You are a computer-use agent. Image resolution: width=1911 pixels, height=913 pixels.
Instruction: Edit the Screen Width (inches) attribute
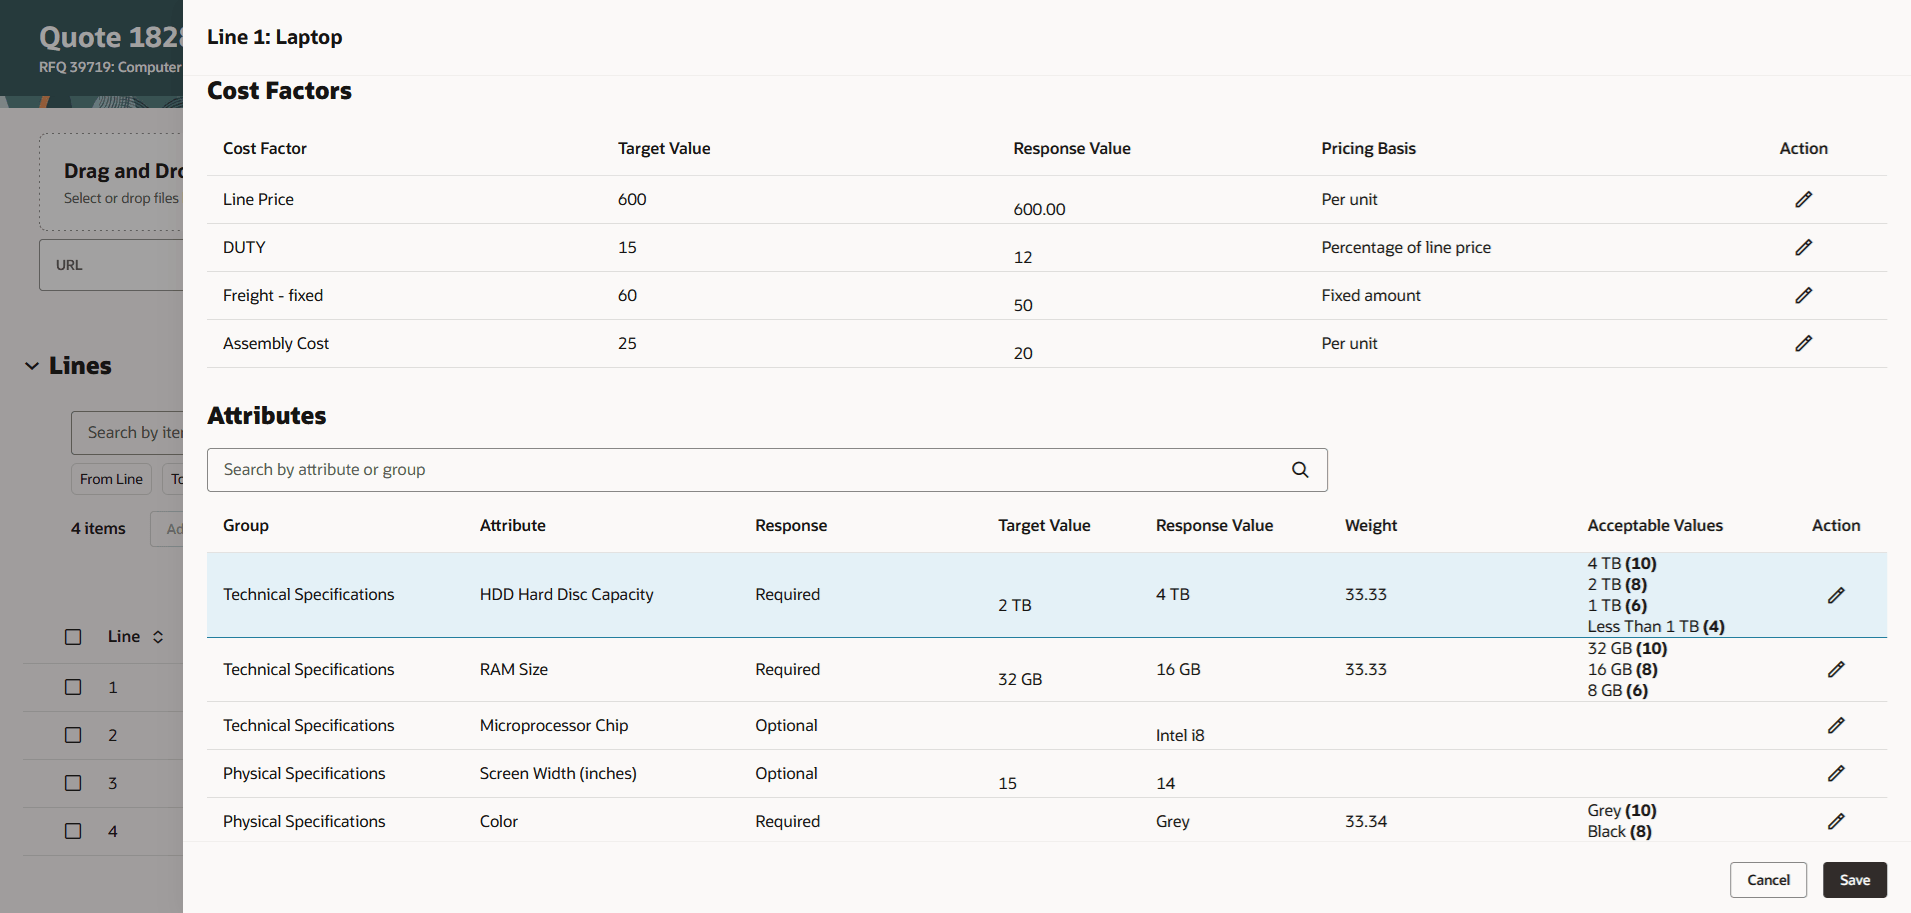1836,773
